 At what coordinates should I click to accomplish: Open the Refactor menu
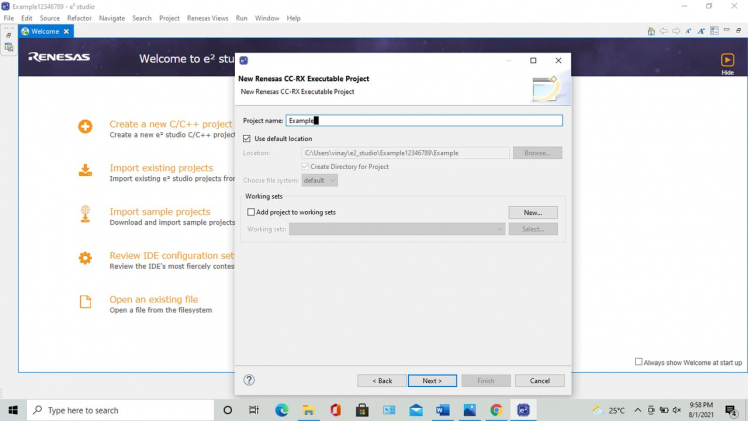tap(79, 18)
